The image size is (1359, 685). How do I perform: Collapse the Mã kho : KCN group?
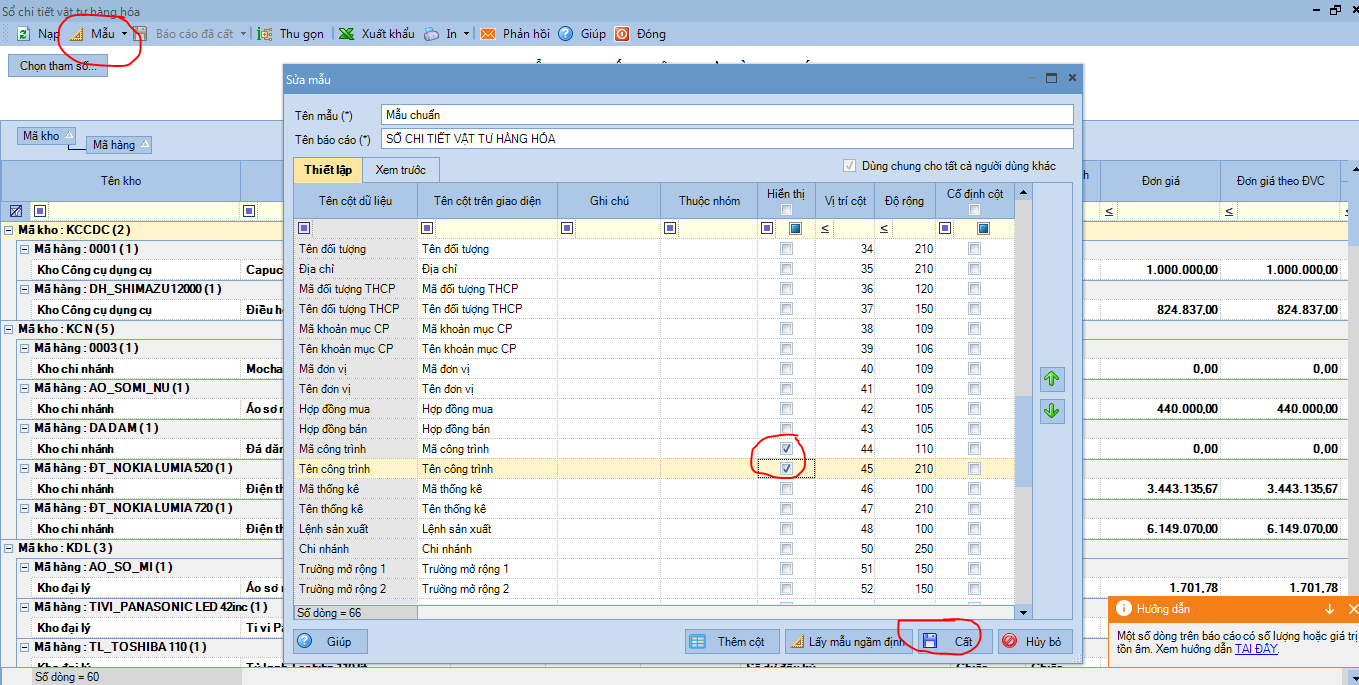click(9, 329)
